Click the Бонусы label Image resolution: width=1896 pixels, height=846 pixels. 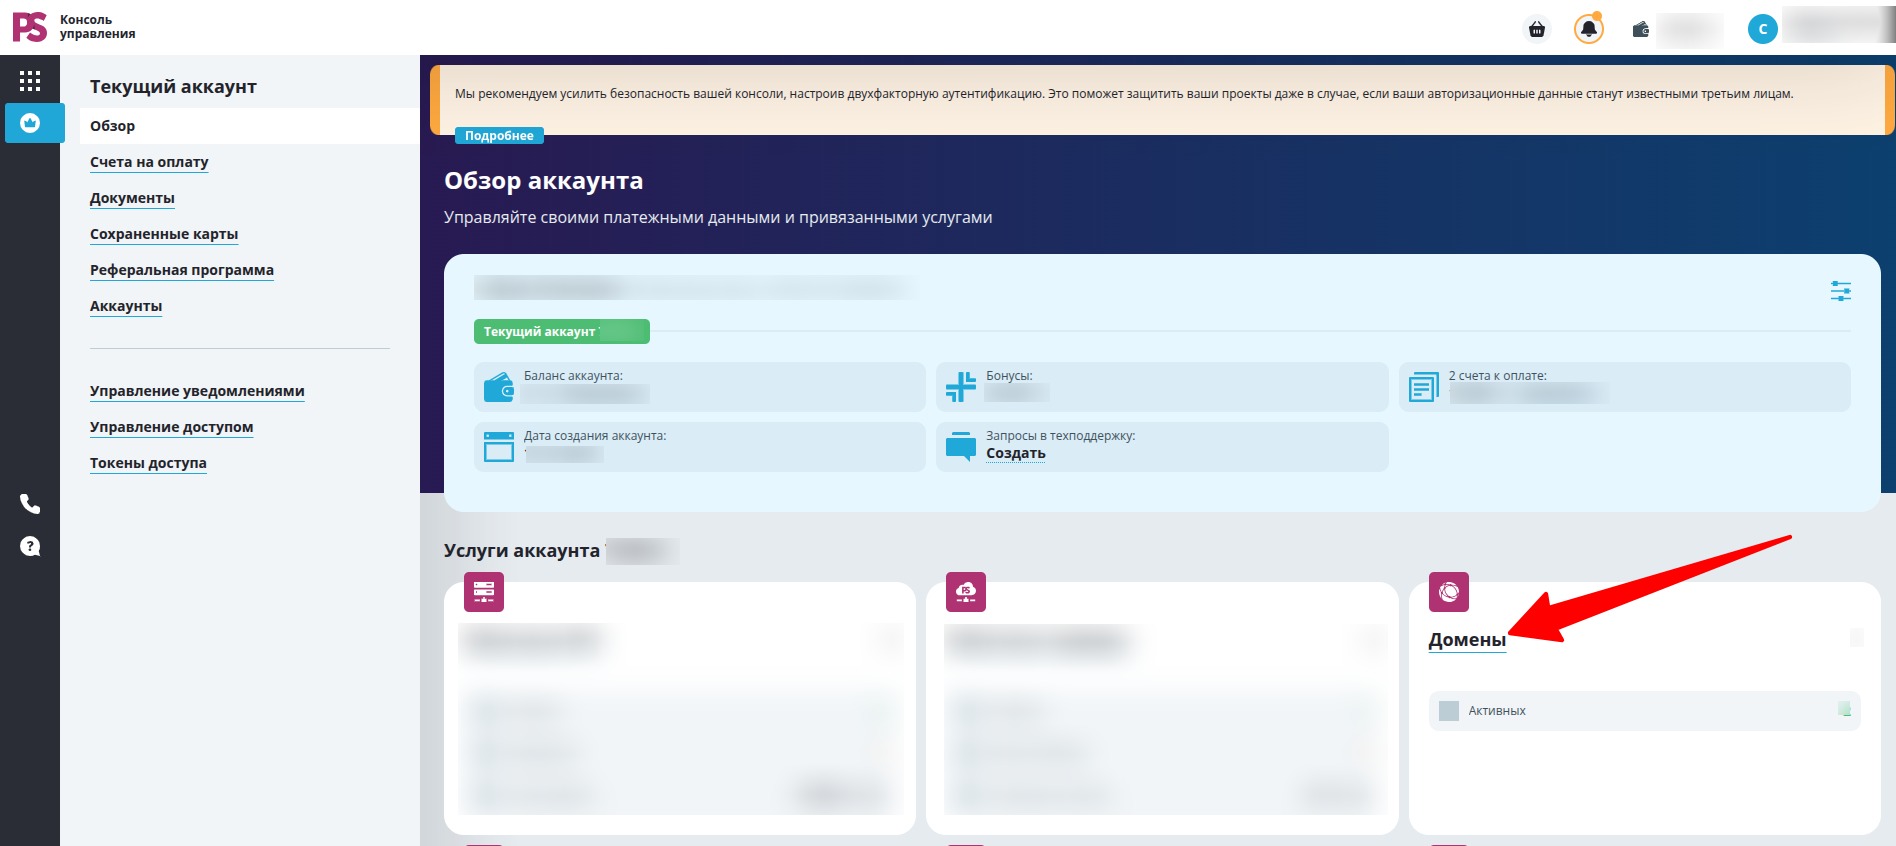point(1009,376)
